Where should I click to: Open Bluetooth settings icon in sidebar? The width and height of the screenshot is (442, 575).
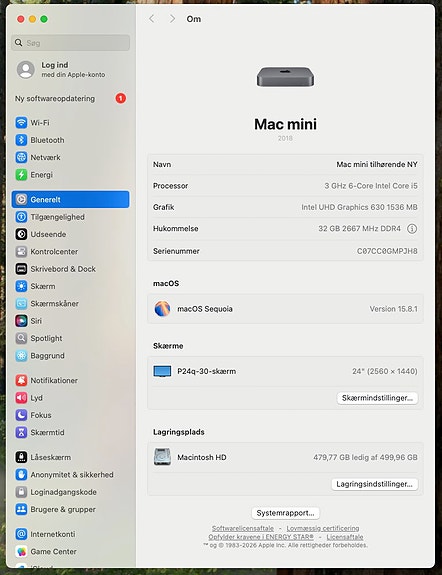[x=21, y=140]
